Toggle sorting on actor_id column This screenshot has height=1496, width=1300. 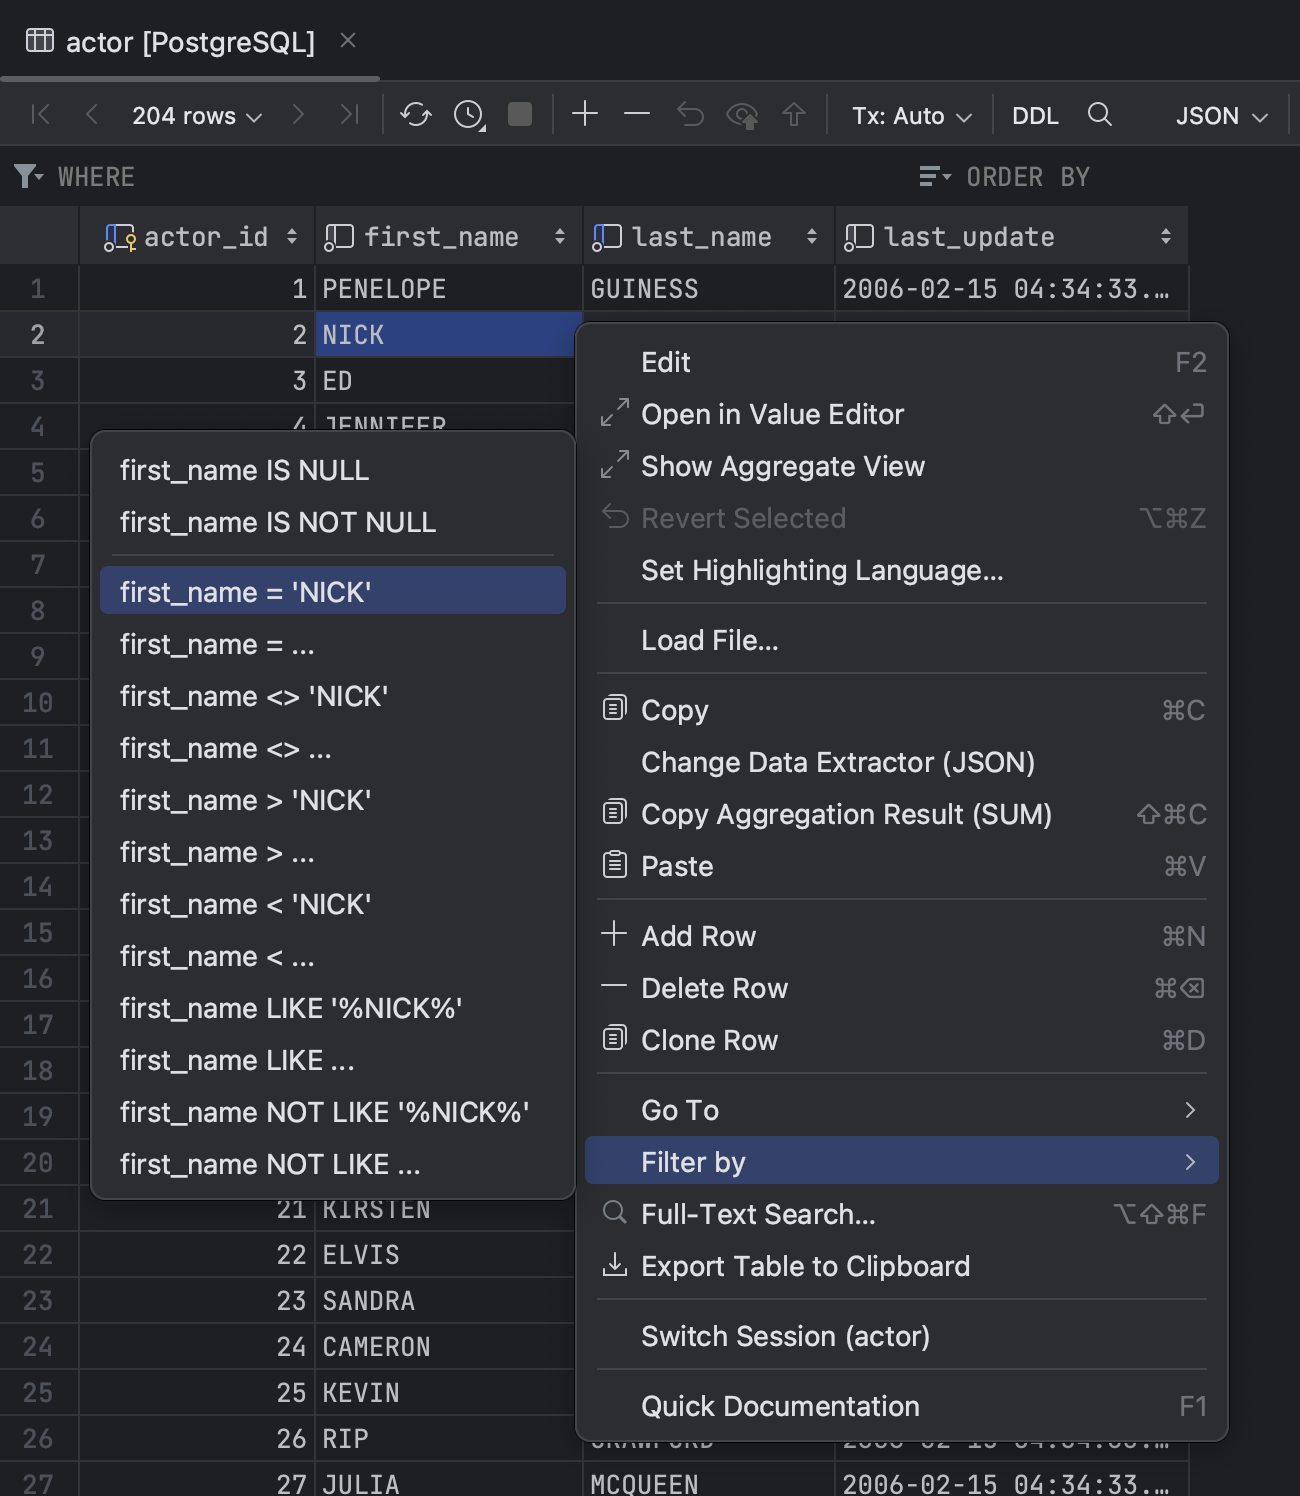291,236
